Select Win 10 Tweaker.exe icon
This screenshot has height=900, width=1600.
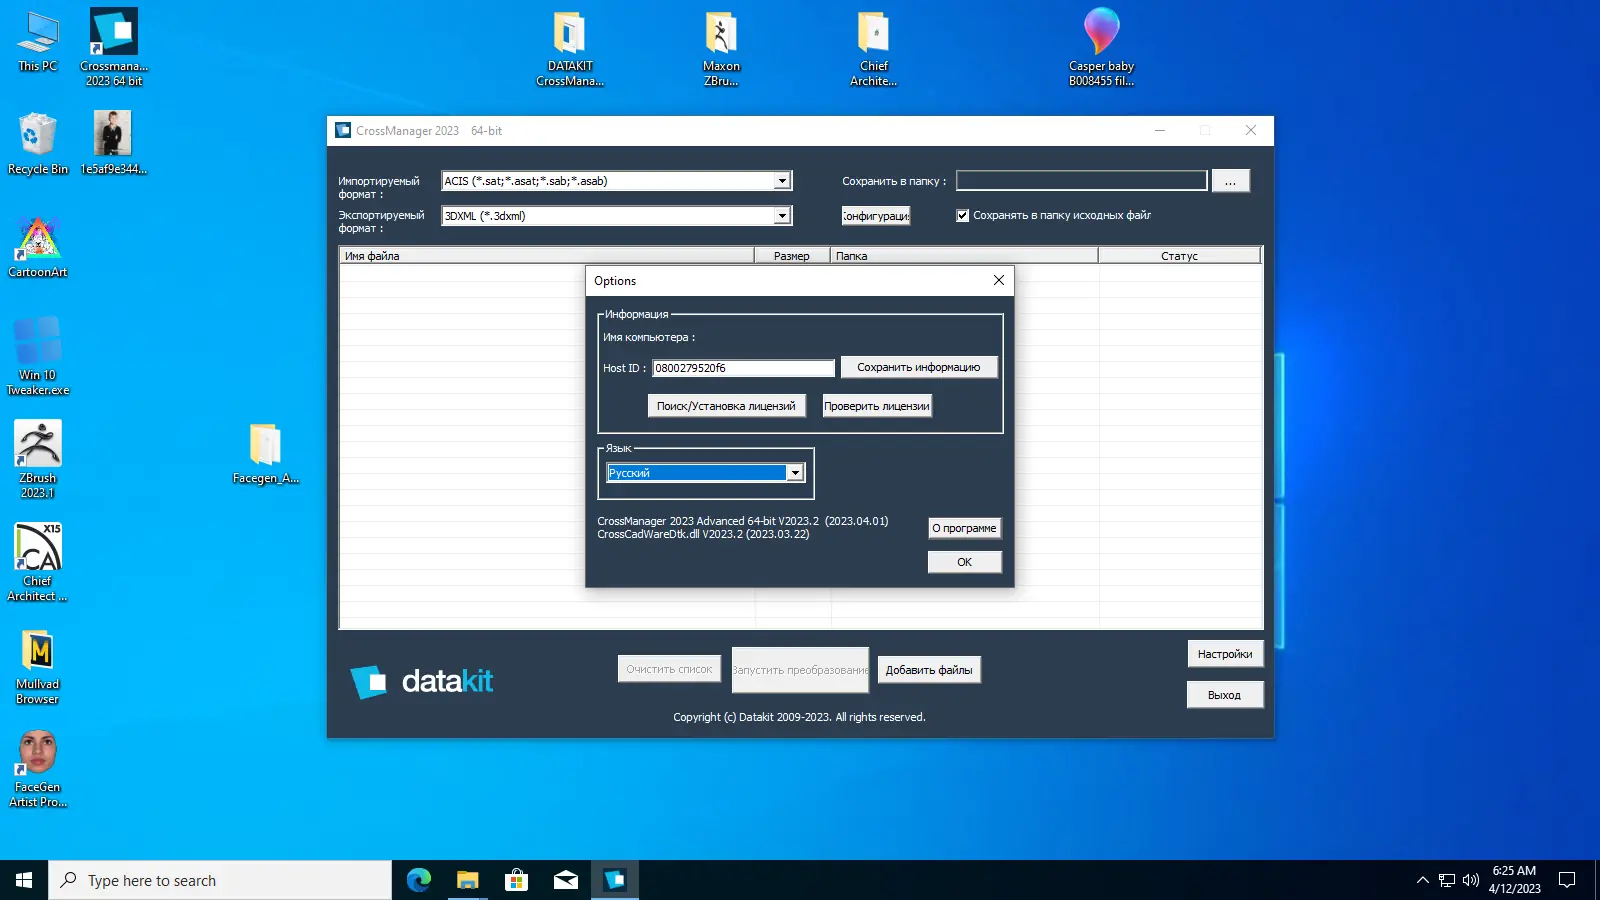click(x=38, y=356)
